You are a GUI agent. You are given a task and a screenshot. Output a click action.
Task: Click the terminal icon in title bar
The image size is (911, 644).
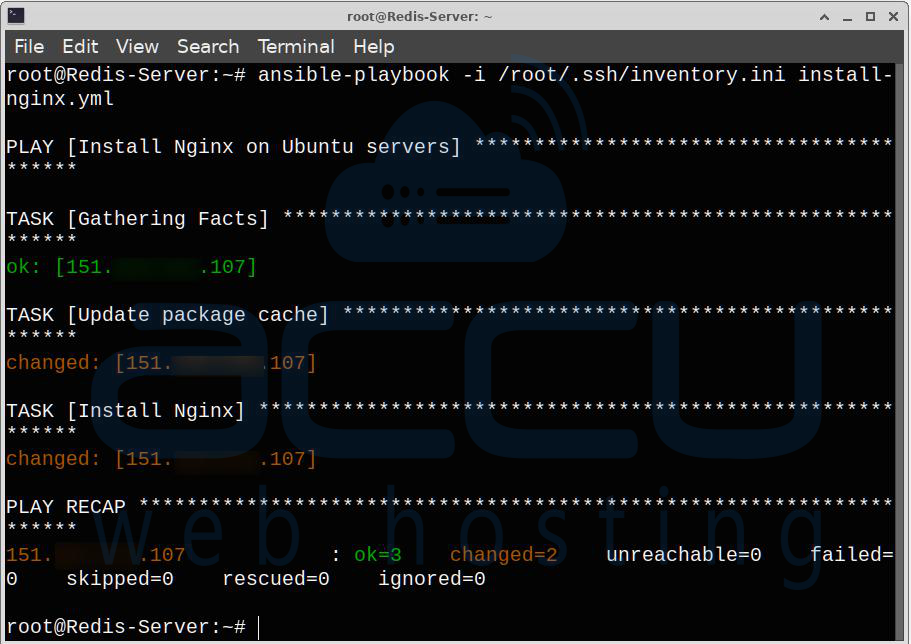[x=16, y=16]
